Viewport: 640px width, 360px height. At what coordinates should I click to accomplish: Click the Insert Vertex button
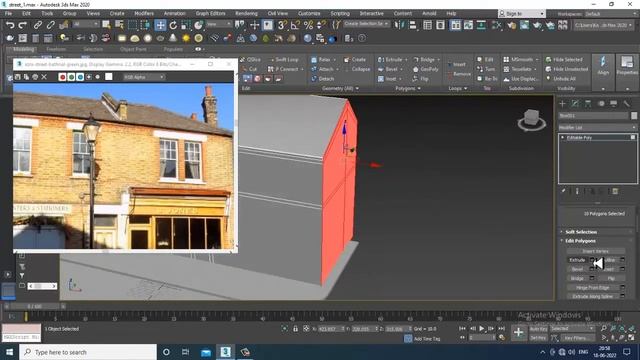coord(595,251)
